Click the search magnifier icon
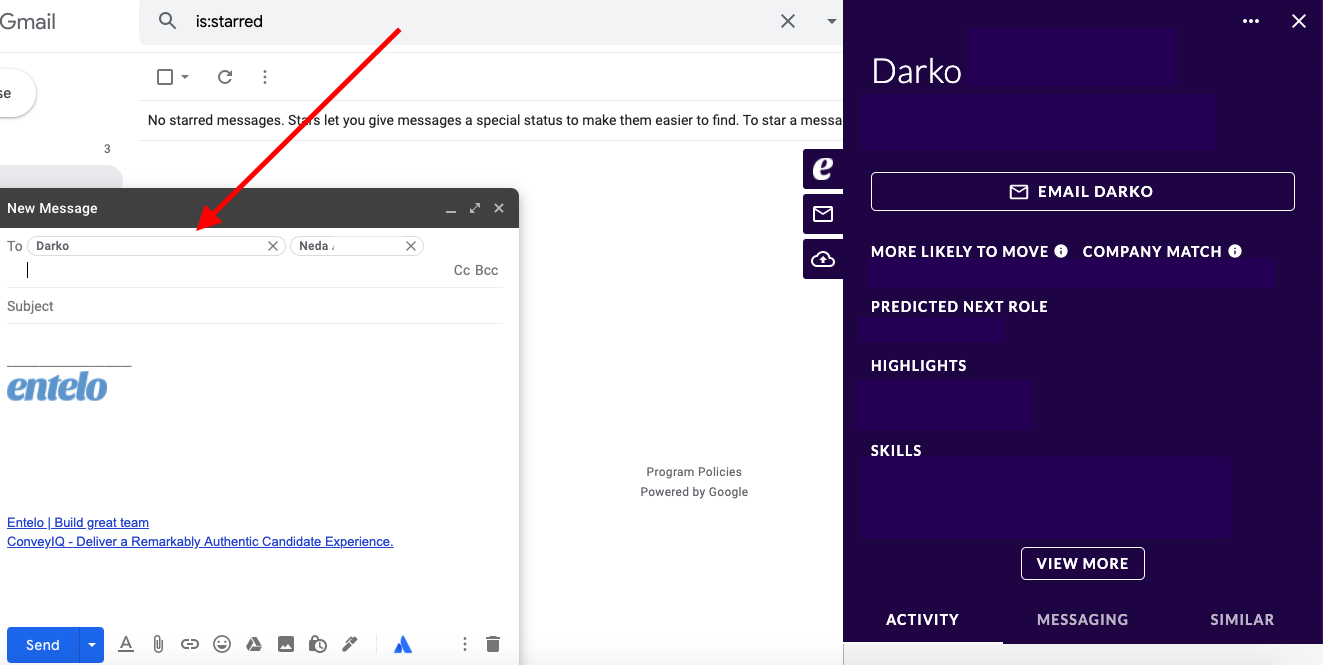Screen dimensions: 1323x665 click(x=168, y=21)
